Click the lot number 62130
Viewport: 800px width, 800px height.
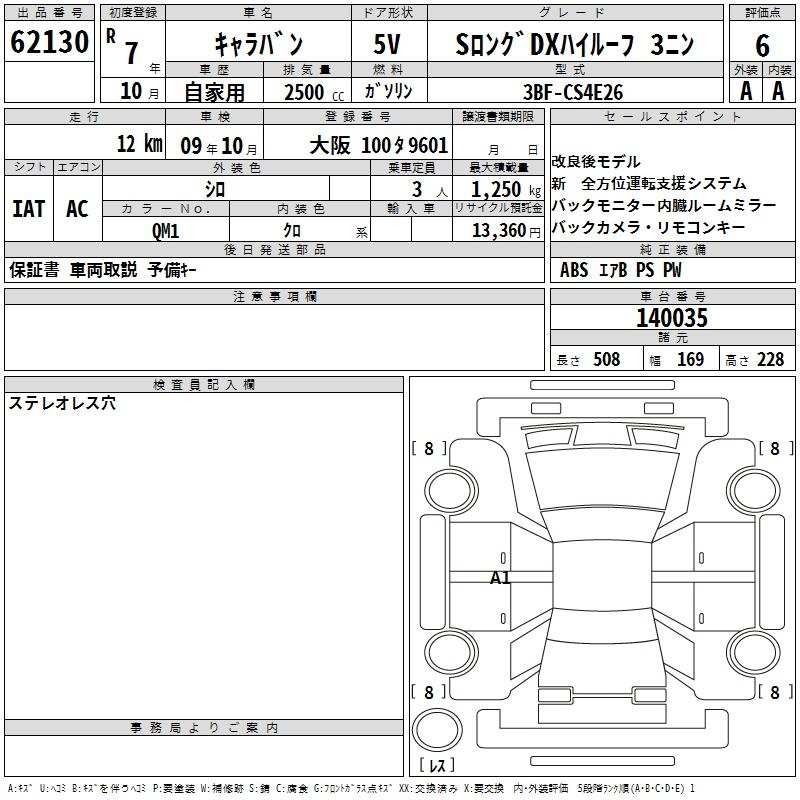(x=49, y=43)
